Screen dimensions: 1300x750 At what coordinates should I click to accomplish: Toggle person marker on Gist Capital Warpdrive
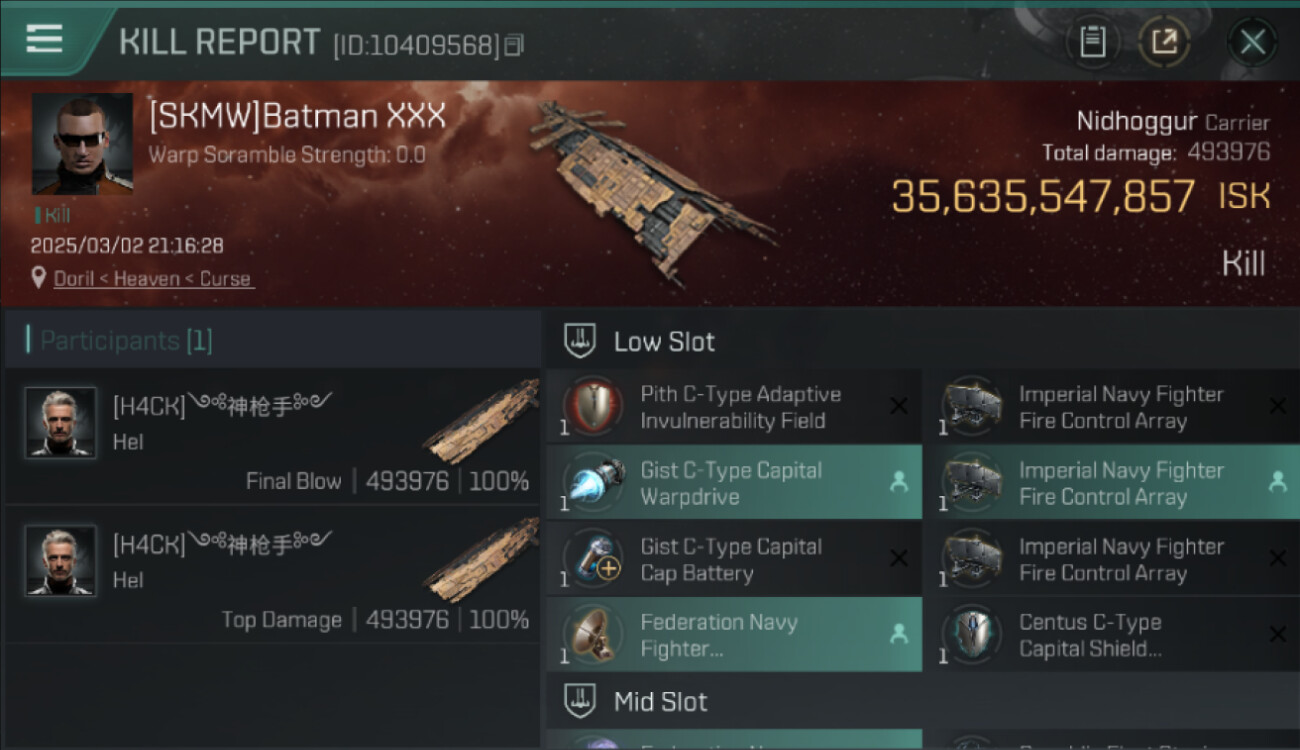(898, 482)
